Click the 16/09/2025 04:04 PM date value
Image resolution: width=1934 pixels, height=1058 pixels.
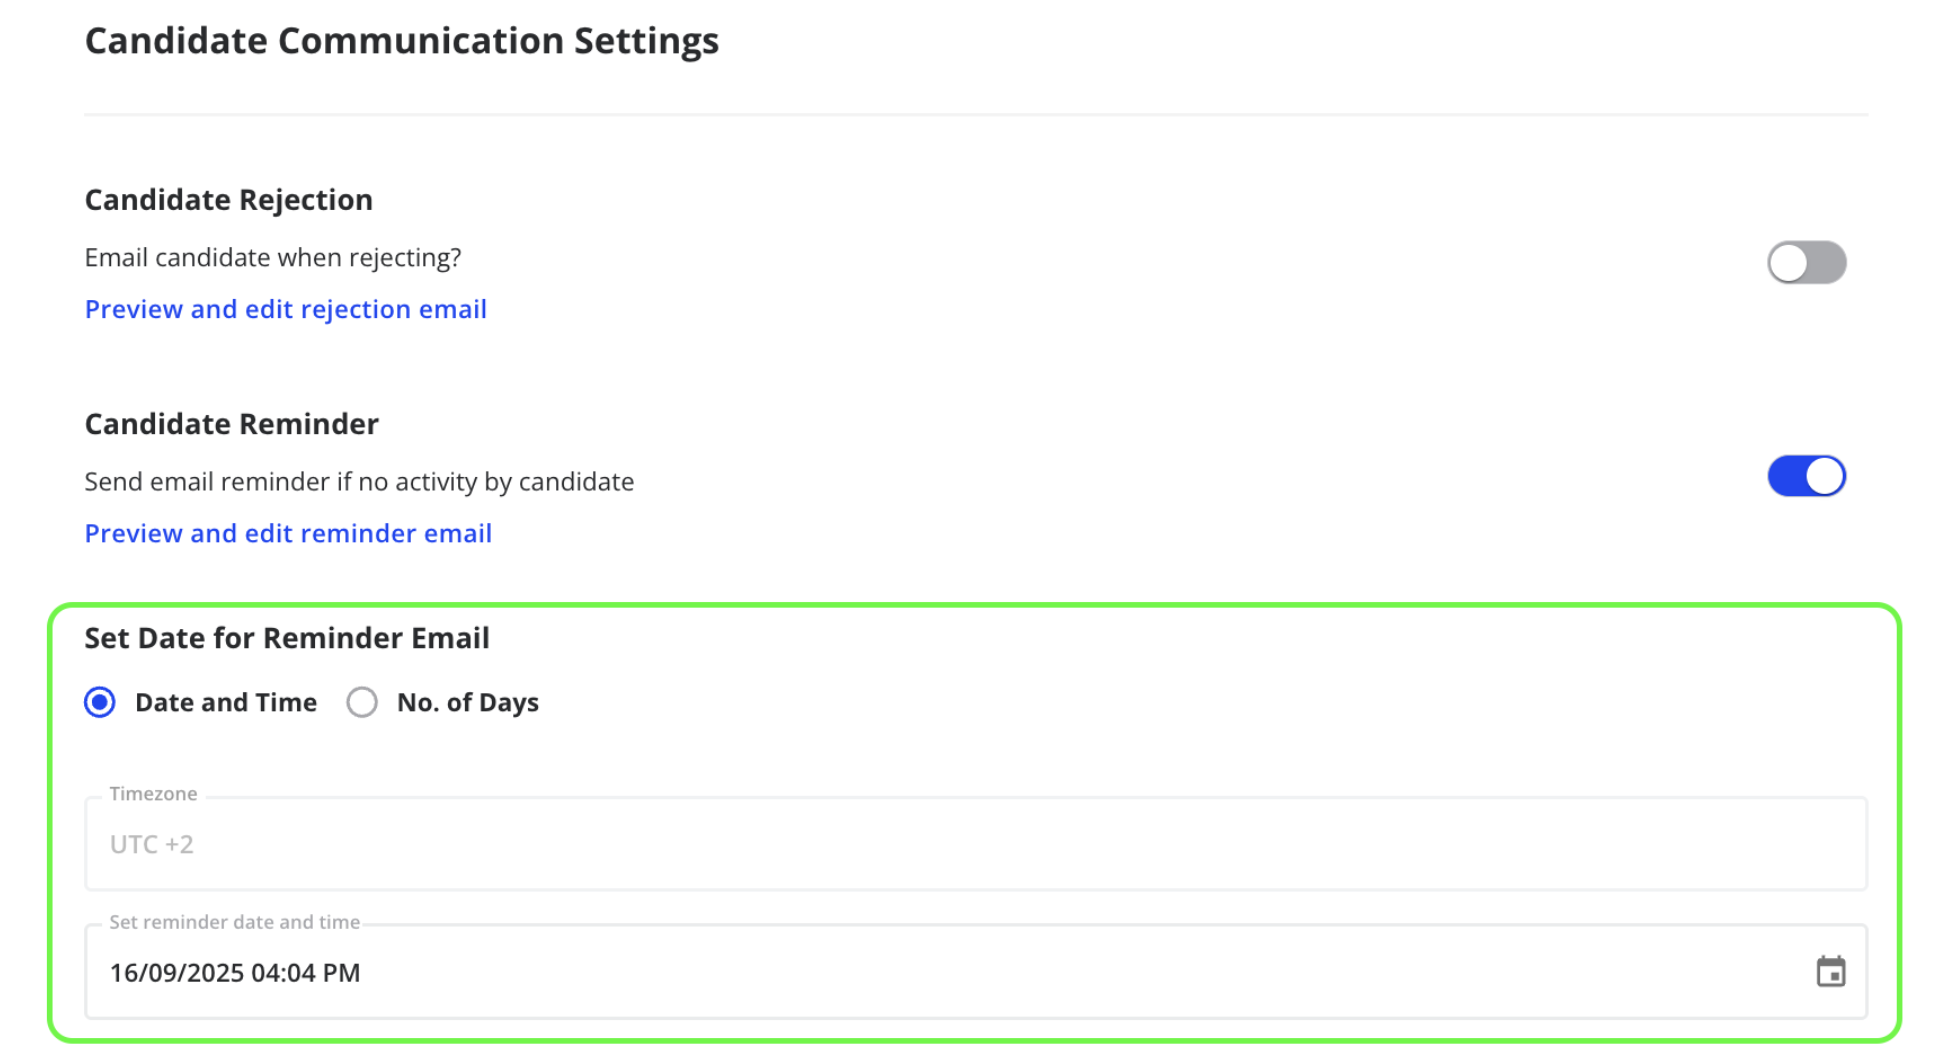point(235,973)
